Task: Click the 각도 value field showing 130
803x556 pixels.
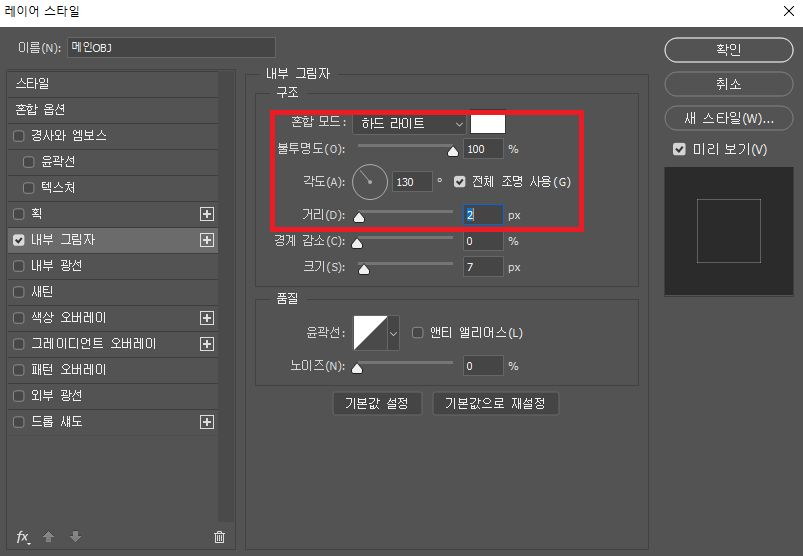Action: pos(412,182)
